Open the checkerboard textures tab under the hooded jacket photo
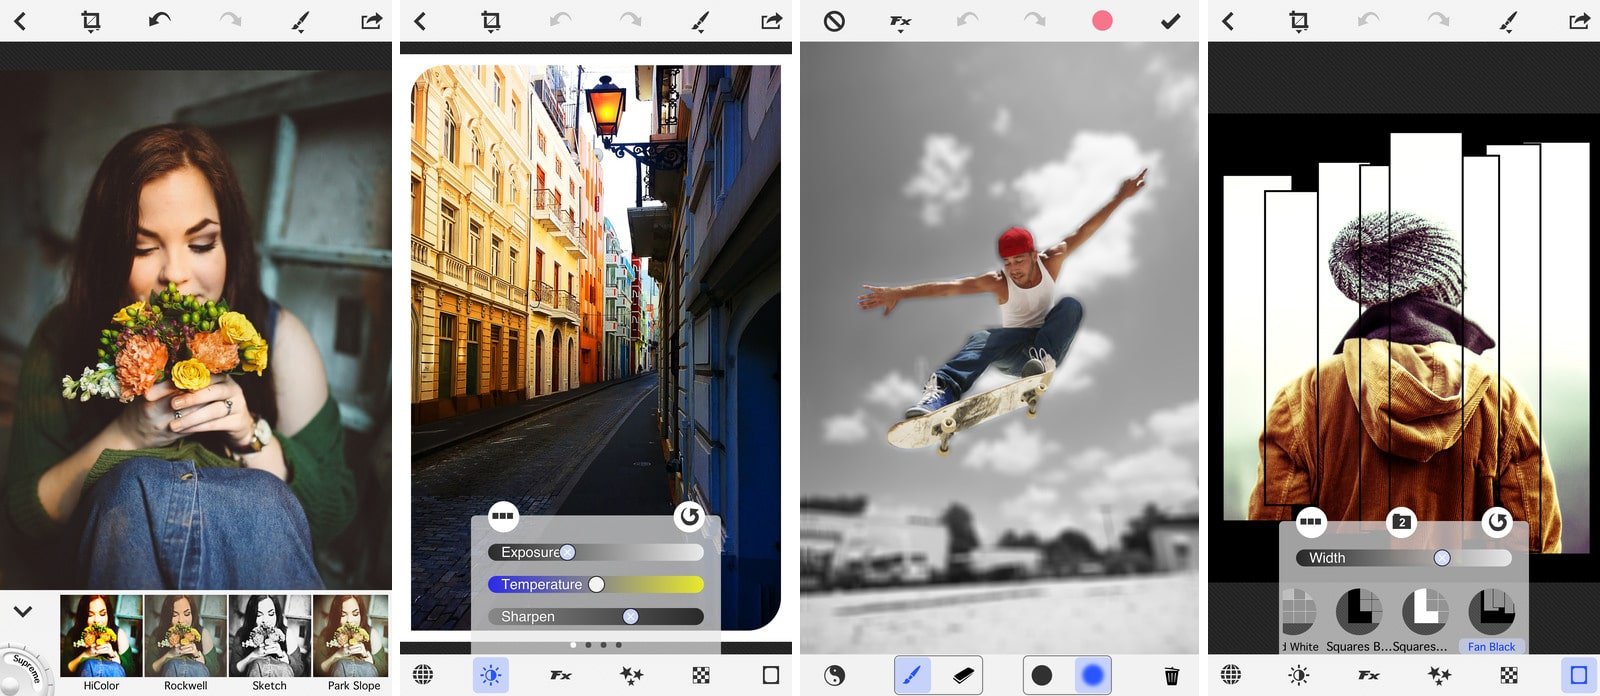Screen dimensions: 1600x696 [x=1509, y=675]
